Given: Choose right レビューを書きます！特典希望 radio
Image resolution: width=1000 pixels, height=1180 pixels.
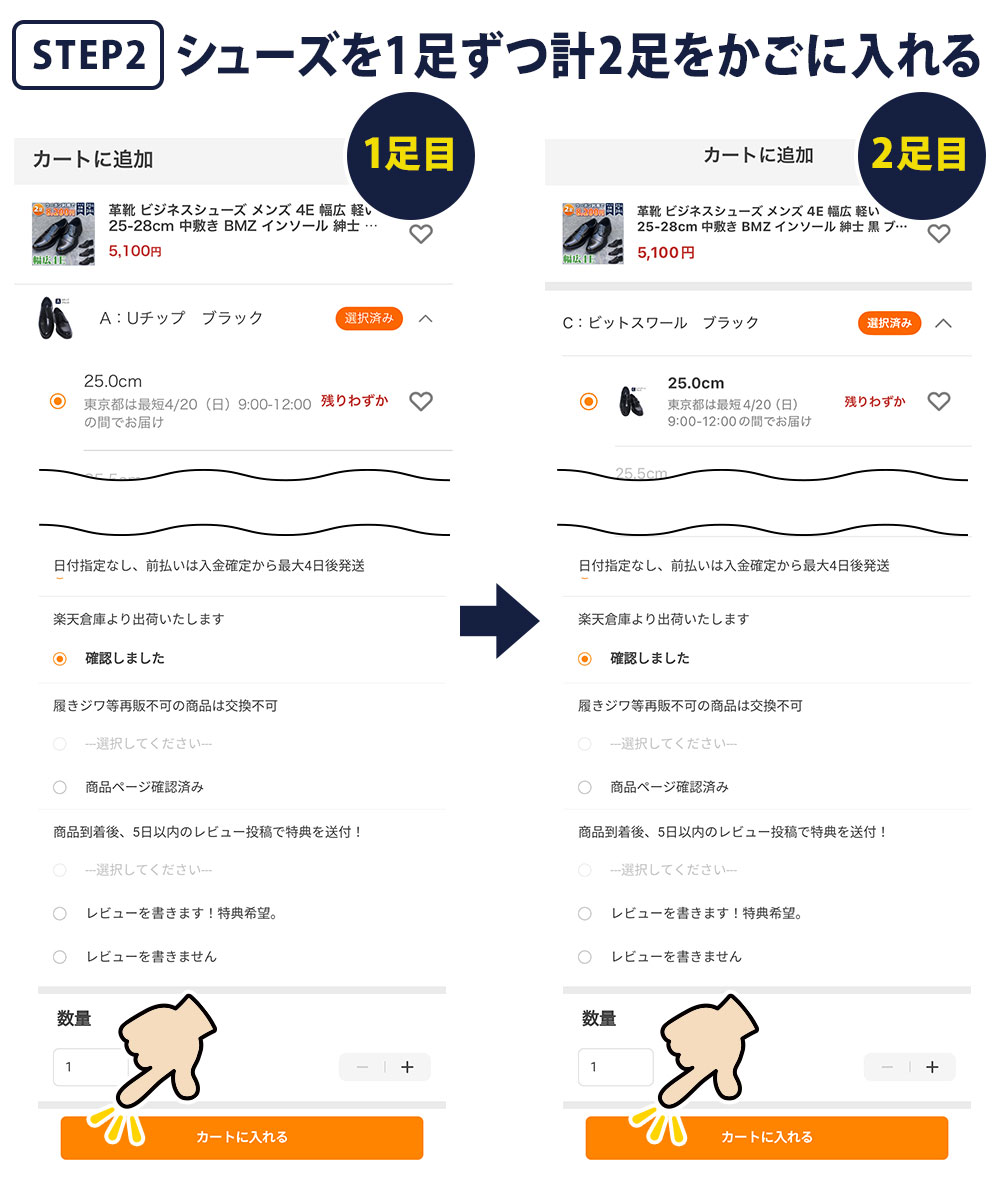Looking at the screenshot, I should click(585, 914).
